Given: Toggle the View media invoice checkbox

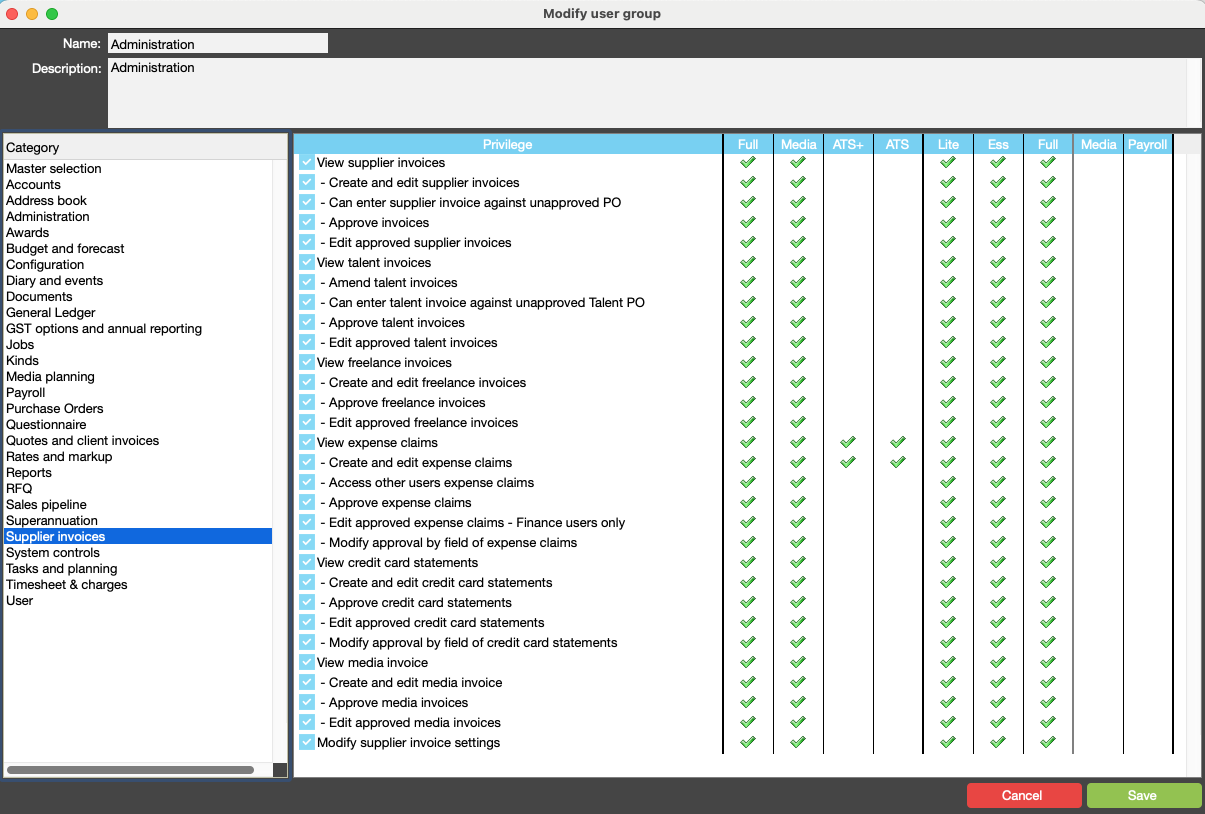Looking at the screenshot, I should 307,662.
